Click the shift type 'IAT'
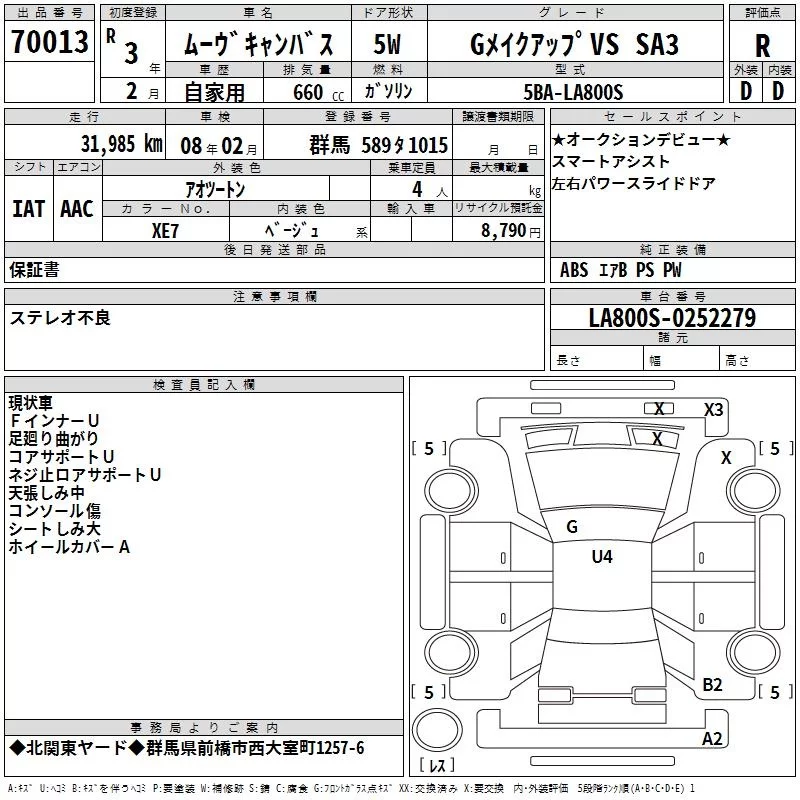800x800 pixels. [x=28, y=209]
